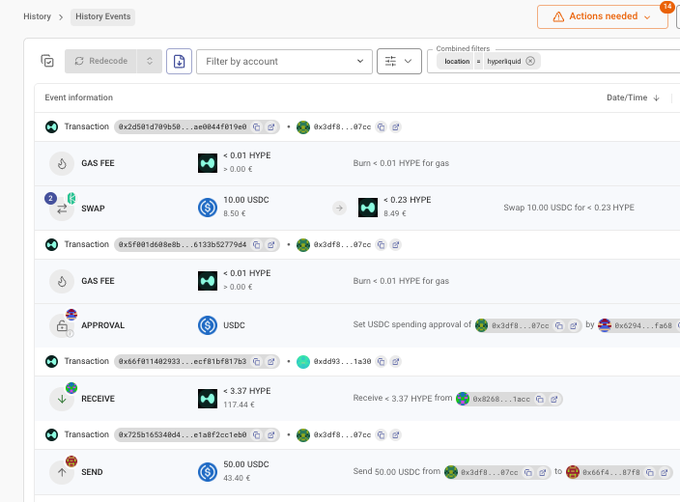Sort by Date/Time column arrow
Viewport: 680px width, 502px height.
tap(657, 98)
